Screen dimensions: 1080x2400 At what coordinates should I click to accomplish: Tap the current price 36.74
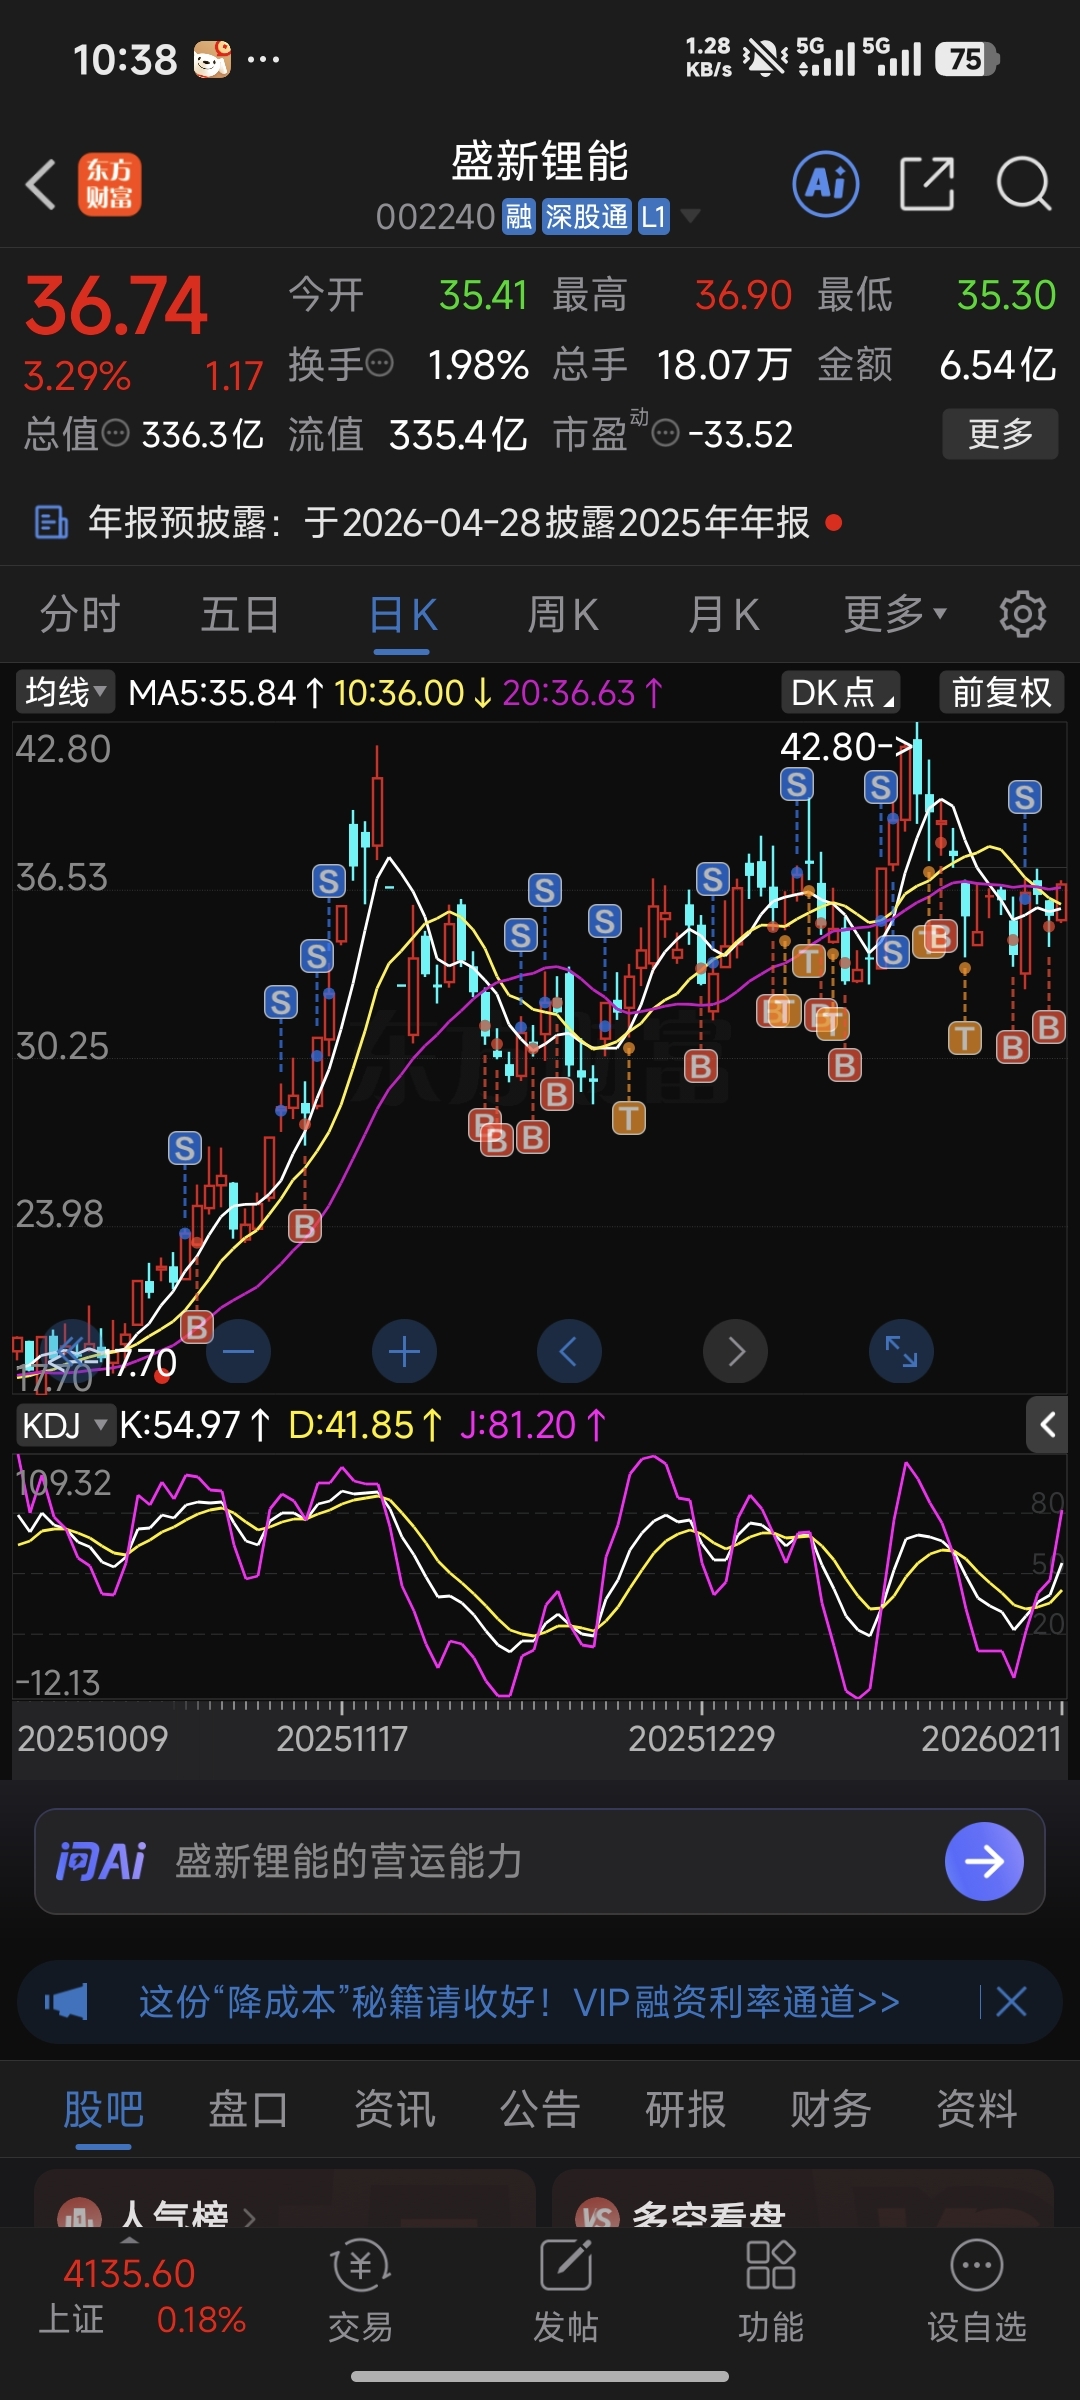pyautogui.click(x=116, y=305)
